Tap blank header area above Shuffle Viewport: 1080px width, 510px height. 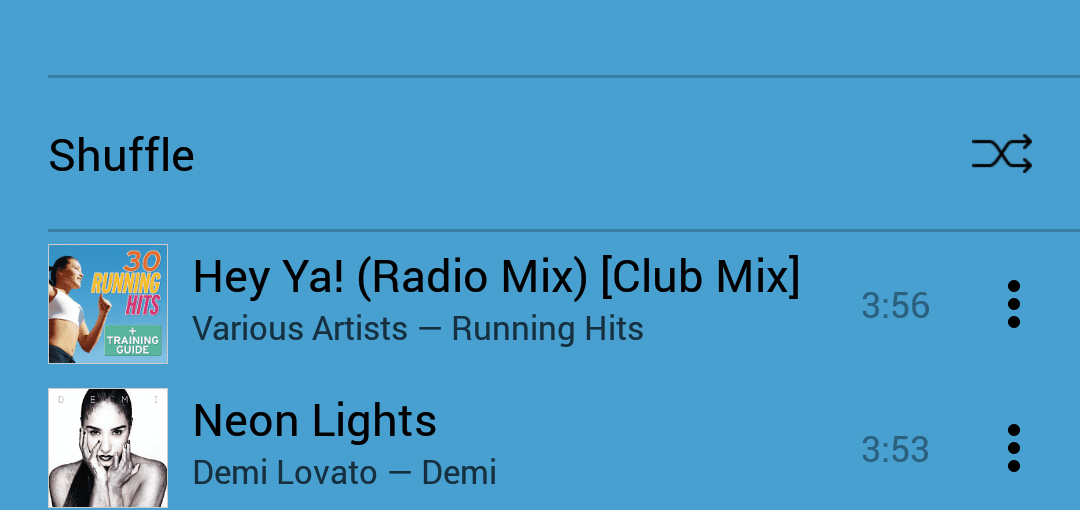540,37
